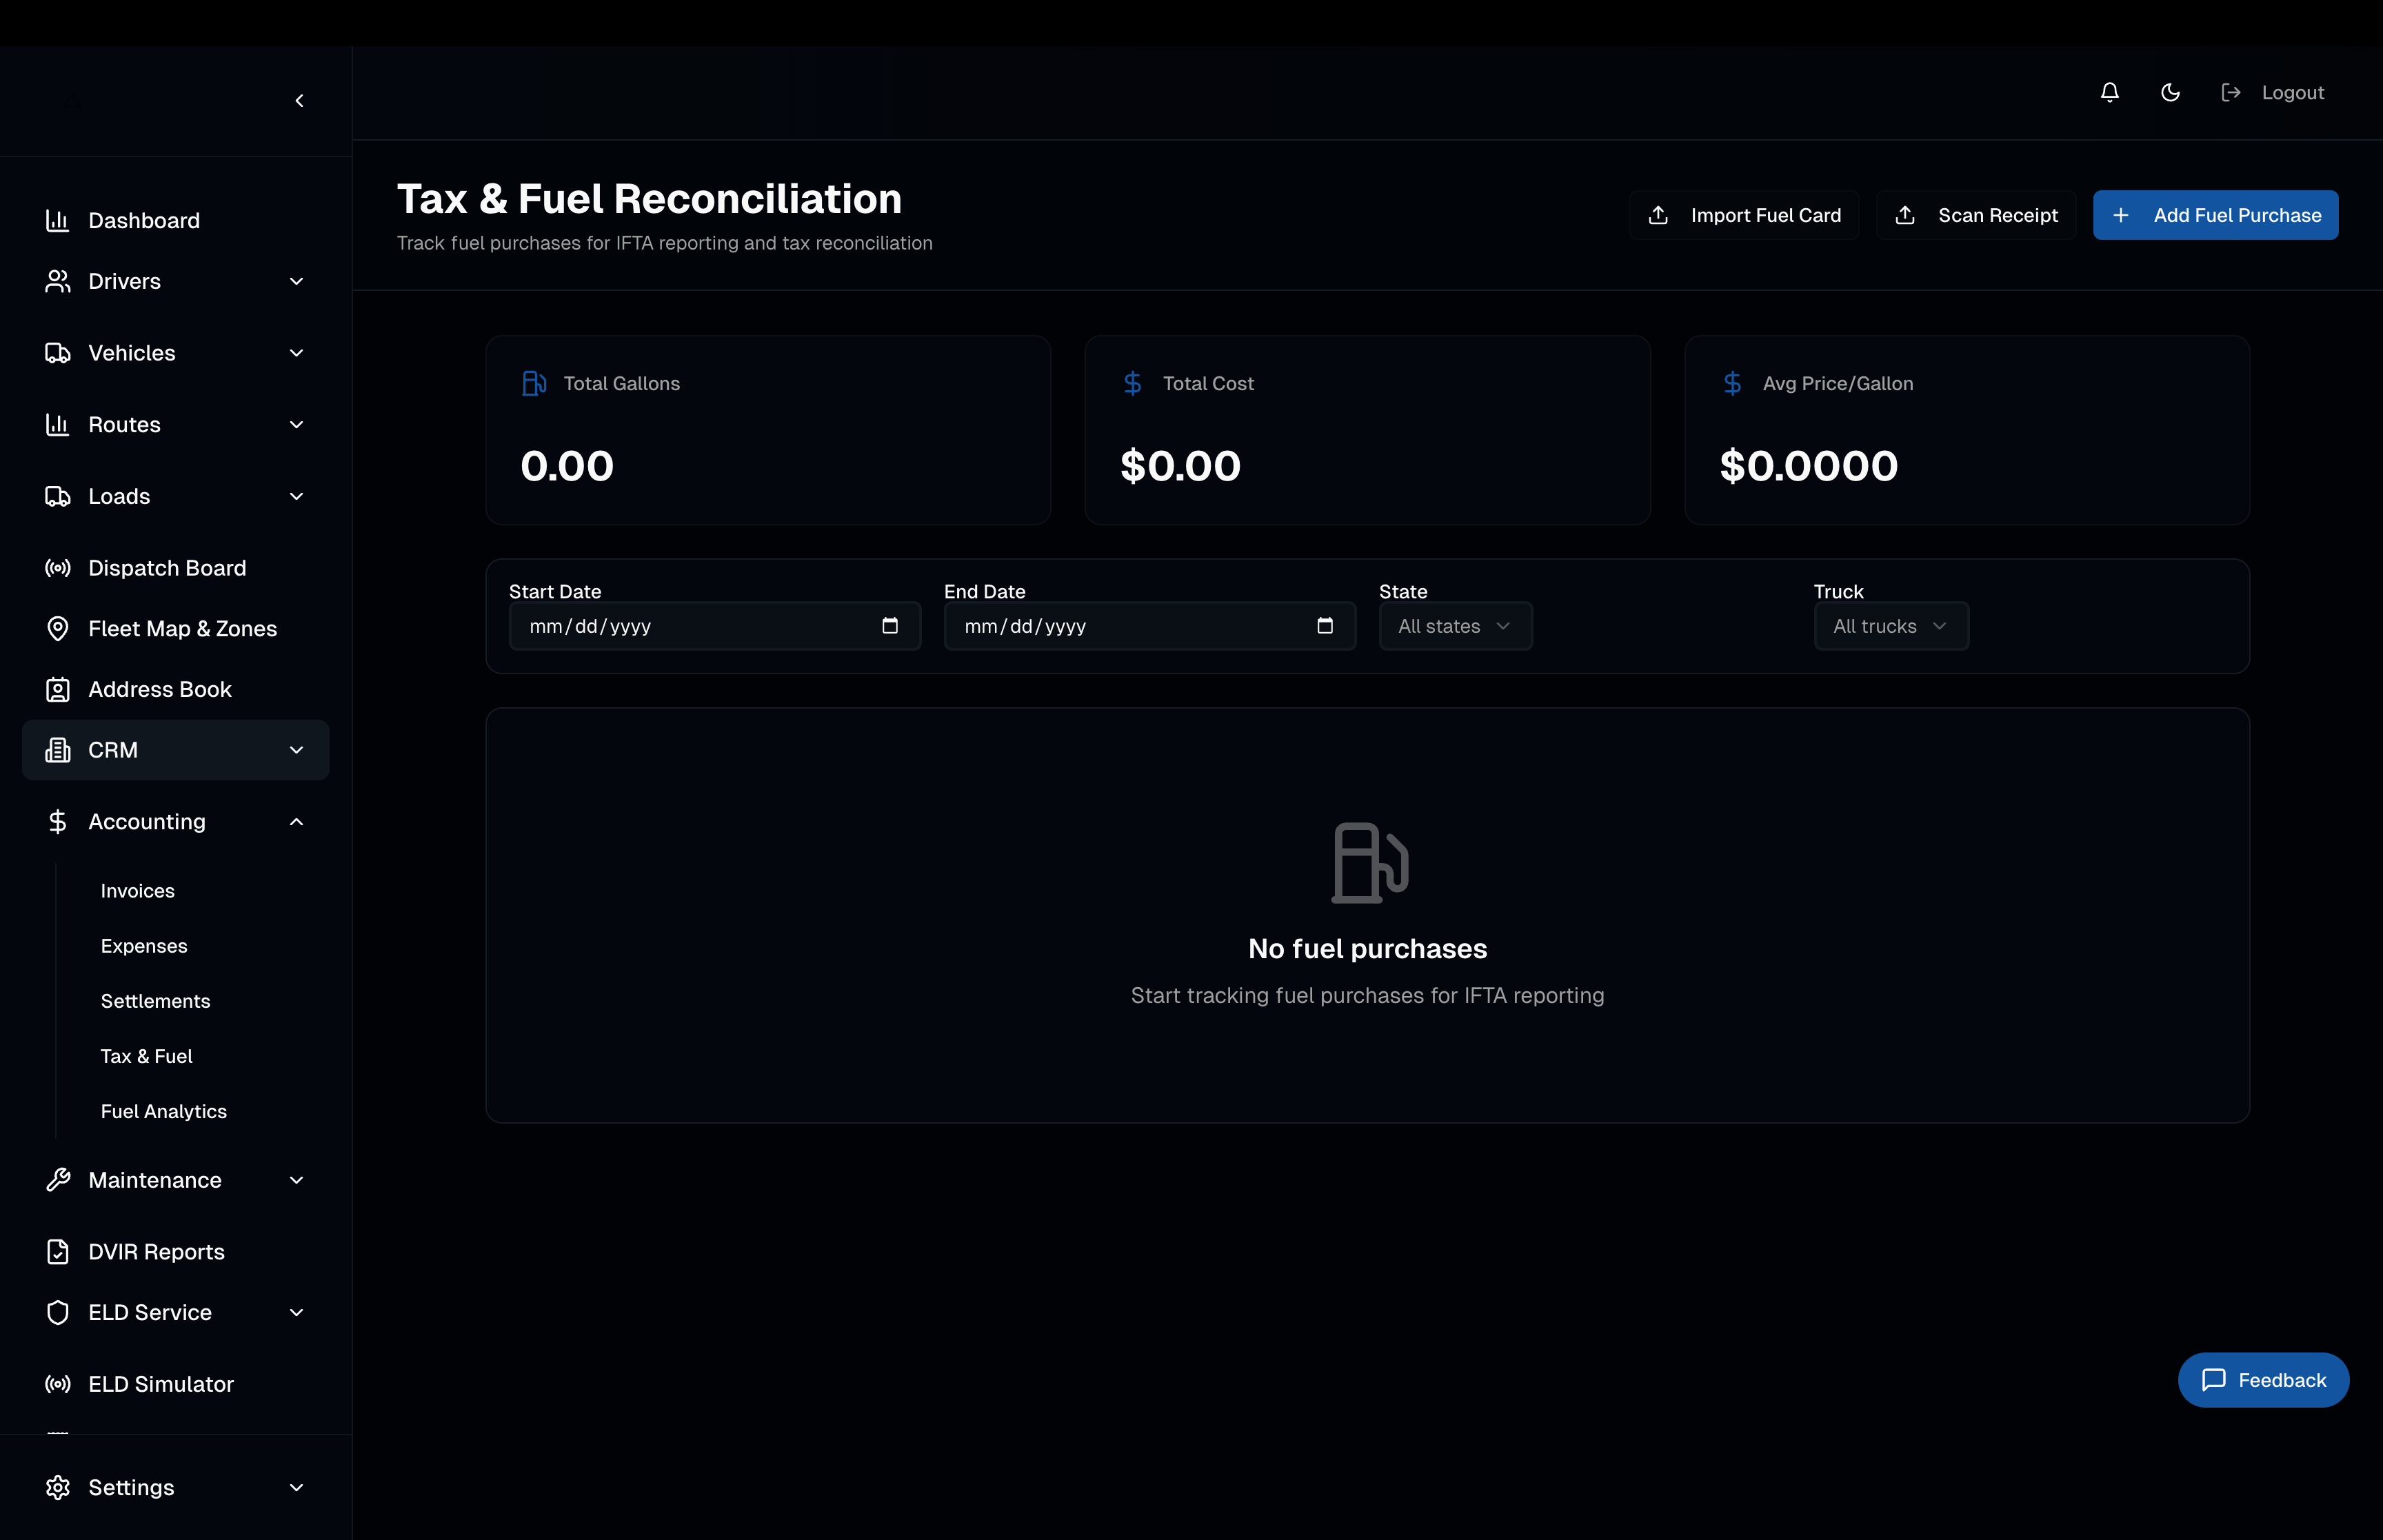Go to the Settlements page
The image size is (2383, 1540).
pyautogui.click(x=155, y=1001)
